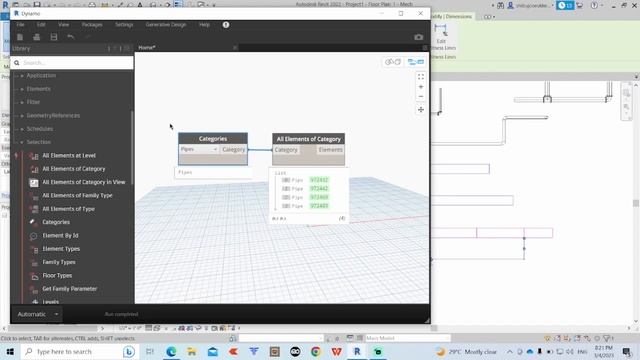Open the Pipes dropdown in Categories node
The height and width of the screenshot is (360, 640).
coord(199,150)
